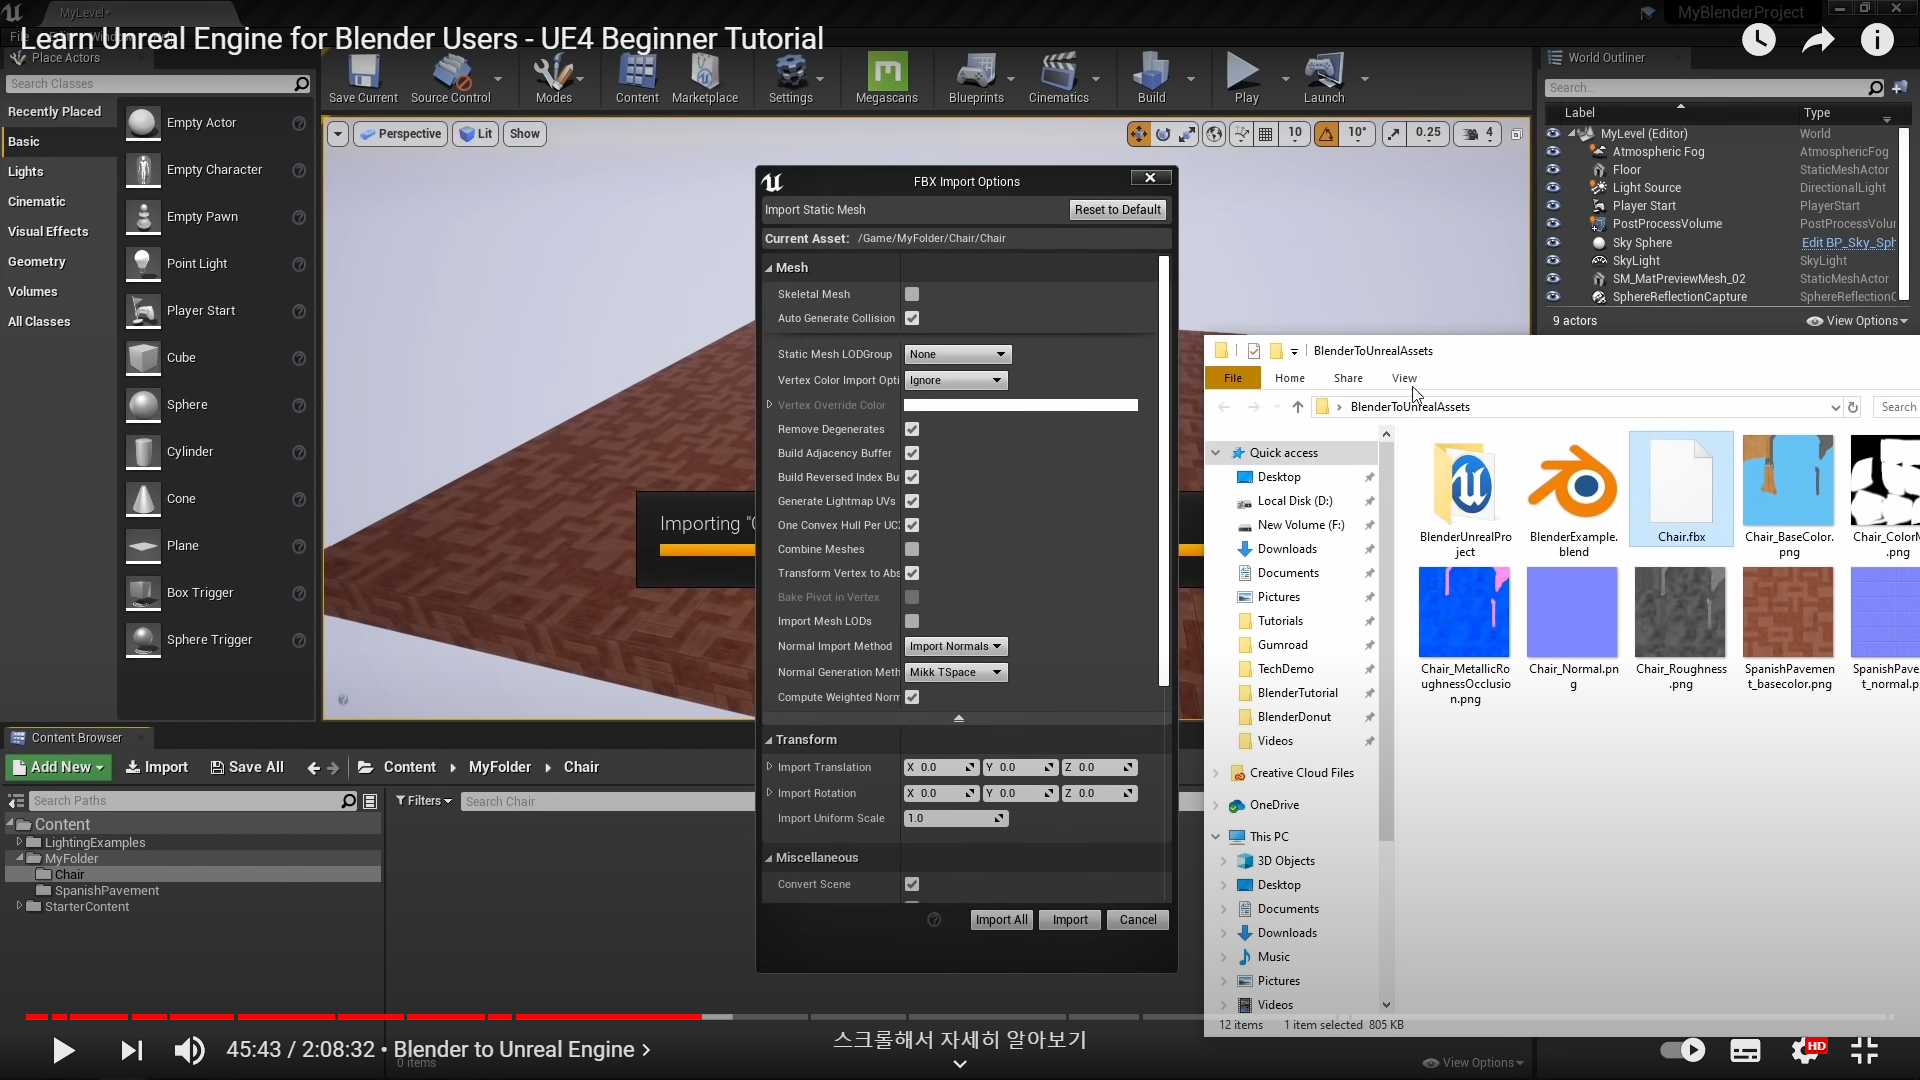
Task: Click Reset to Default button
Action: [x=1117, y=210]
